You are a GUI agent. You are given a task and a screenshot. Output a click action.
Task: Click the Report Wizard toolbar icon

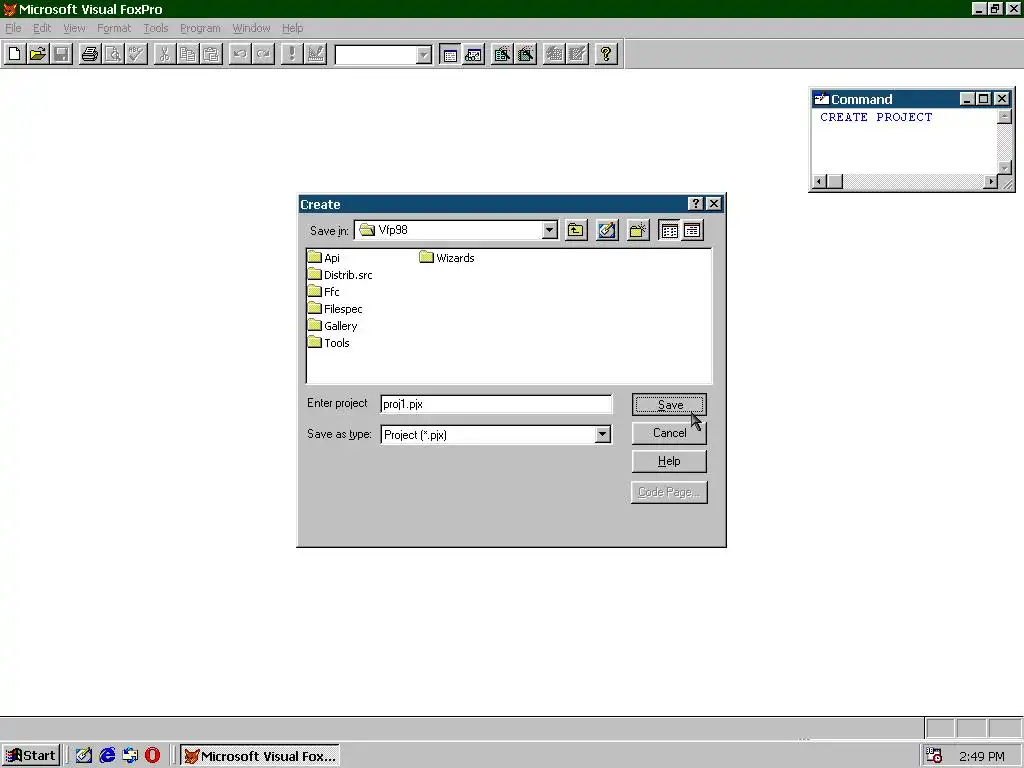point(525,54)
